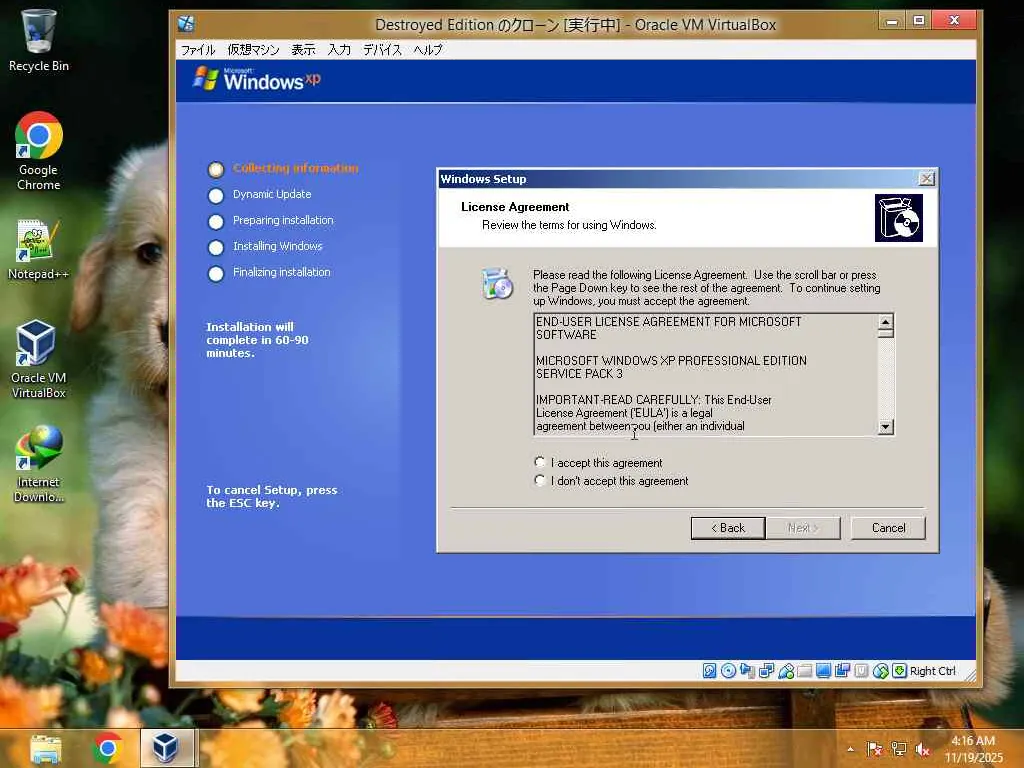Click the Cancel button in Windows Setup

click(x=888, y=528)
